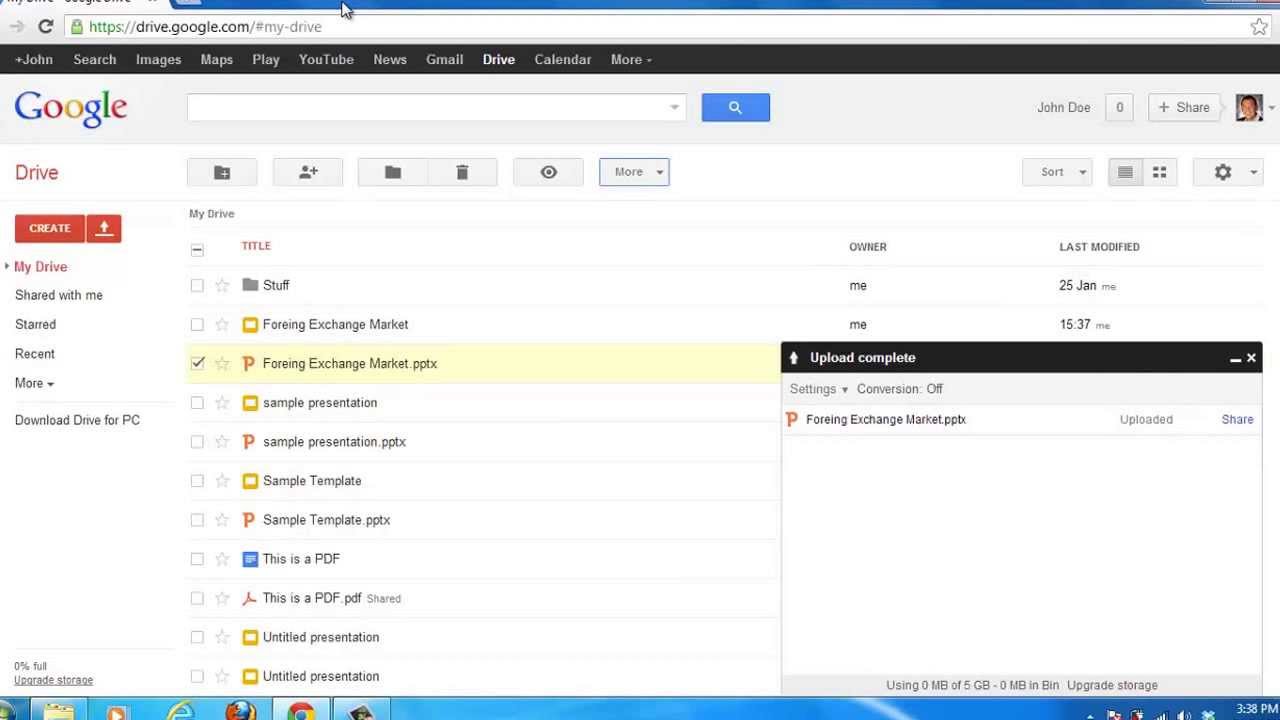The image size is (1280, 720).
Task: Click the PowerPoint icon of sample presentation.pptx
Action: click(250, 442)
